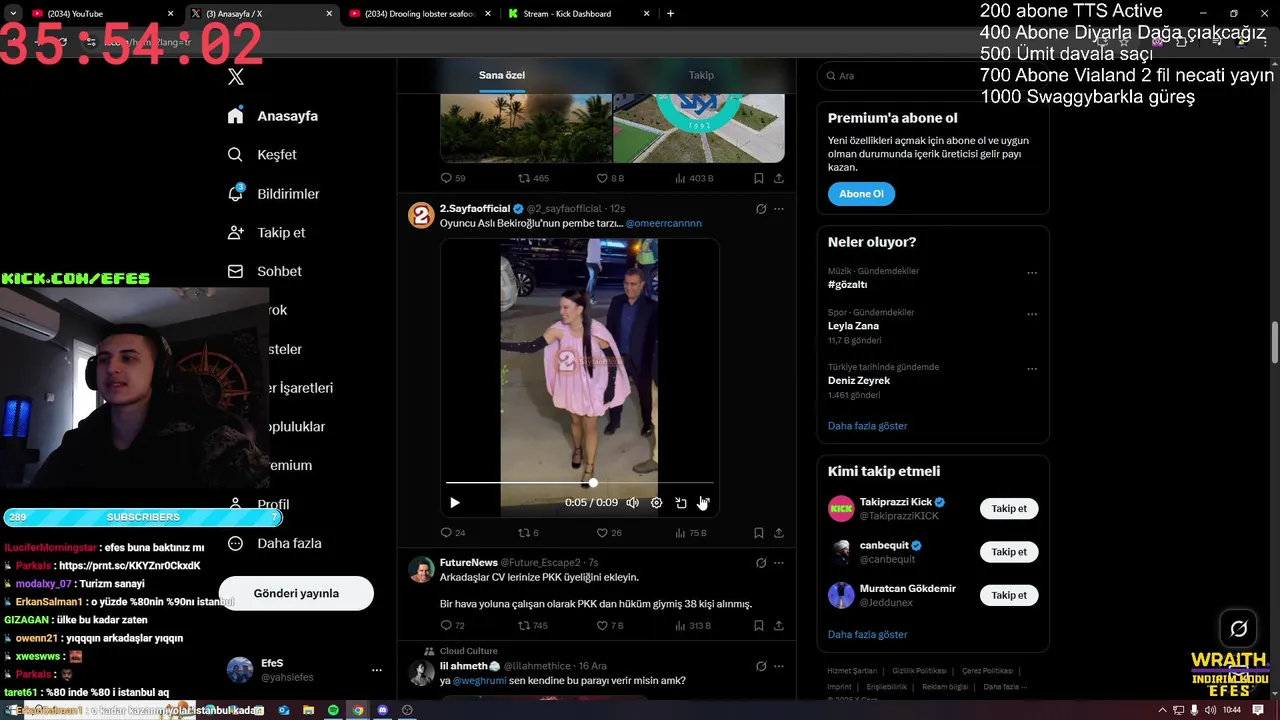Open more options for #gözaltı trend
The width and height of the screenshot is (1280, 720).
[x=1032, y=273]
